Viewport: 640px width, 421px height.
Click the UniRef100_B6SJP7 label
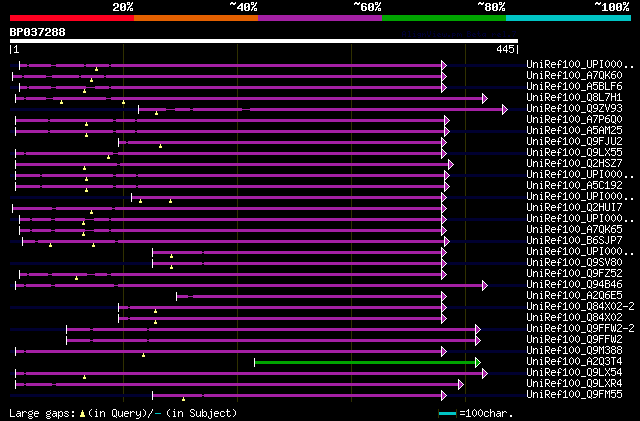tap(574, 241)
